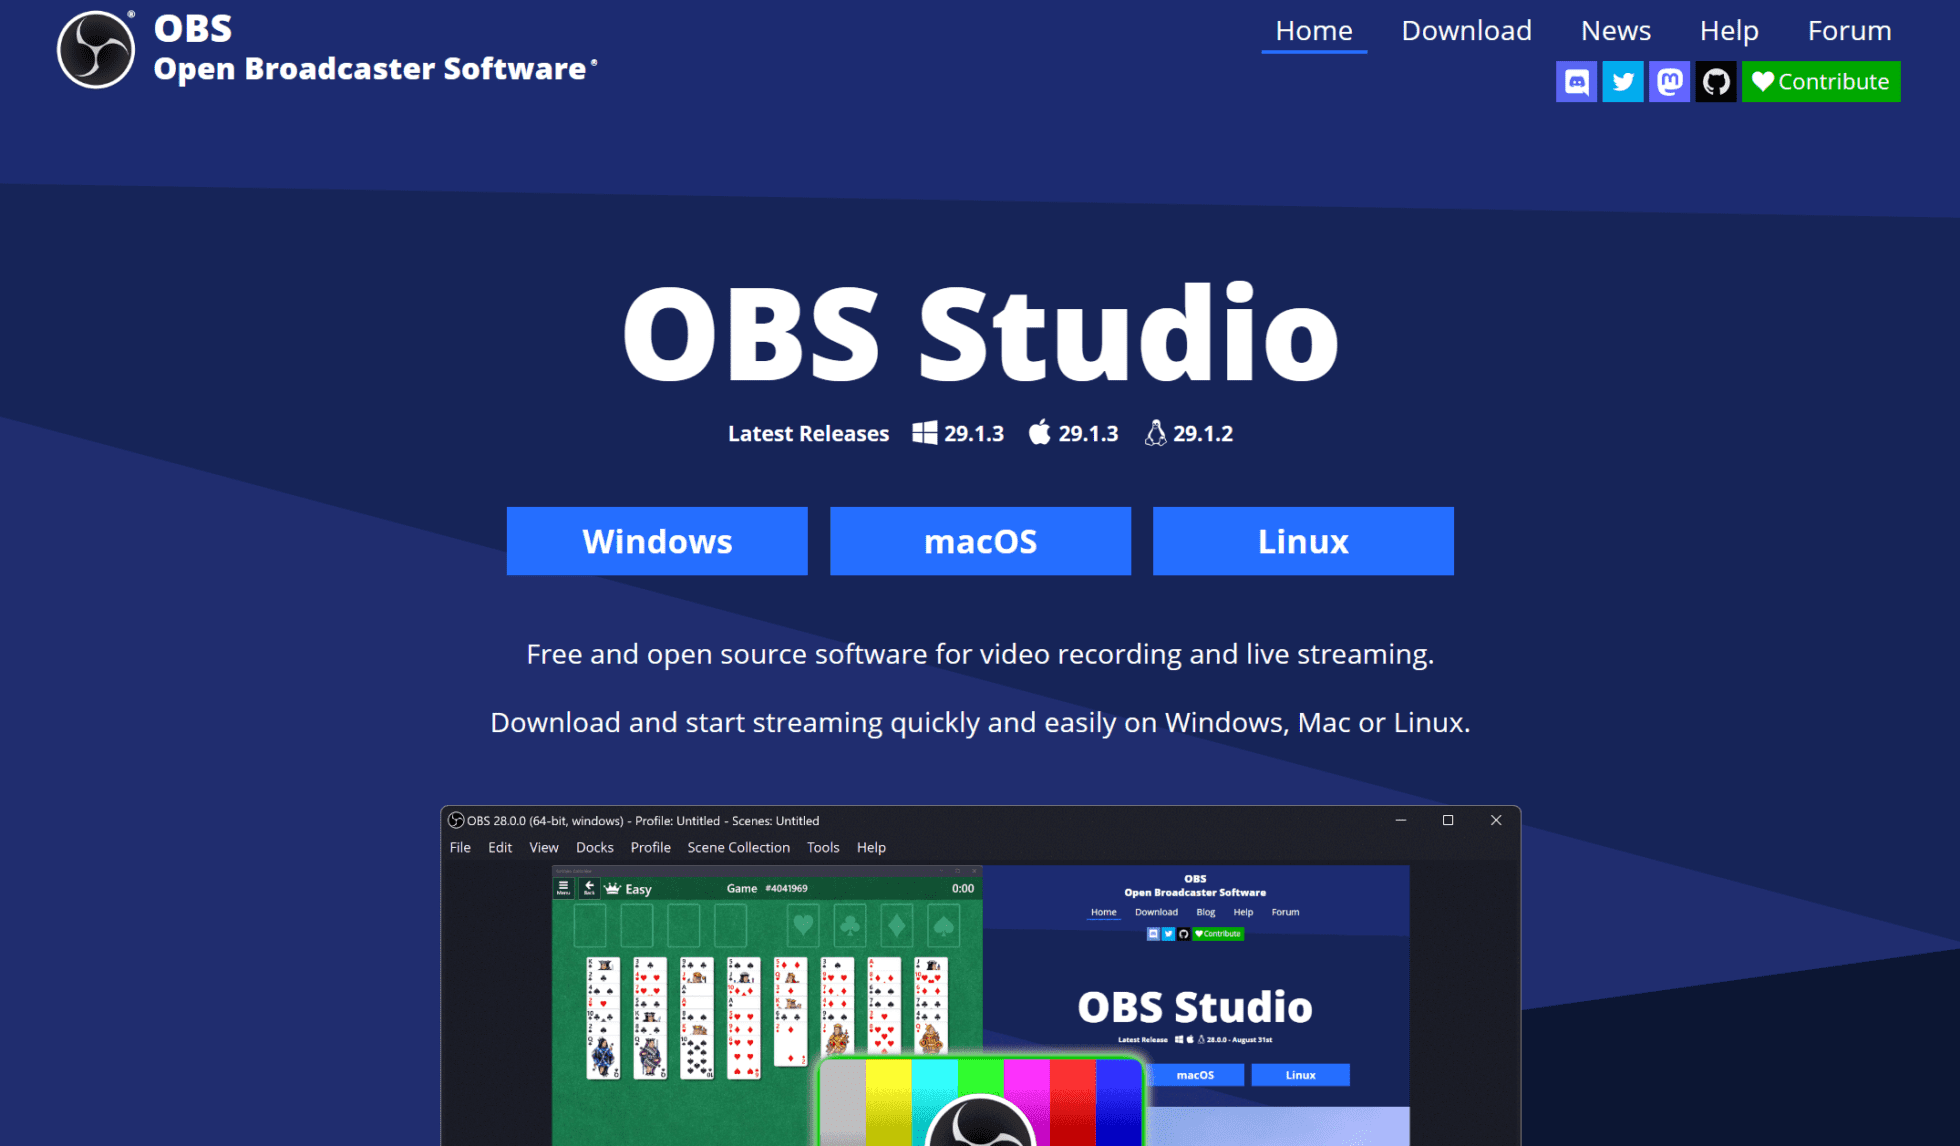Click the crown Easy icon in solitaire preview
The height and width of the screenshot is (1146, 1960).
pyautogui.click(x=612, y=888)
